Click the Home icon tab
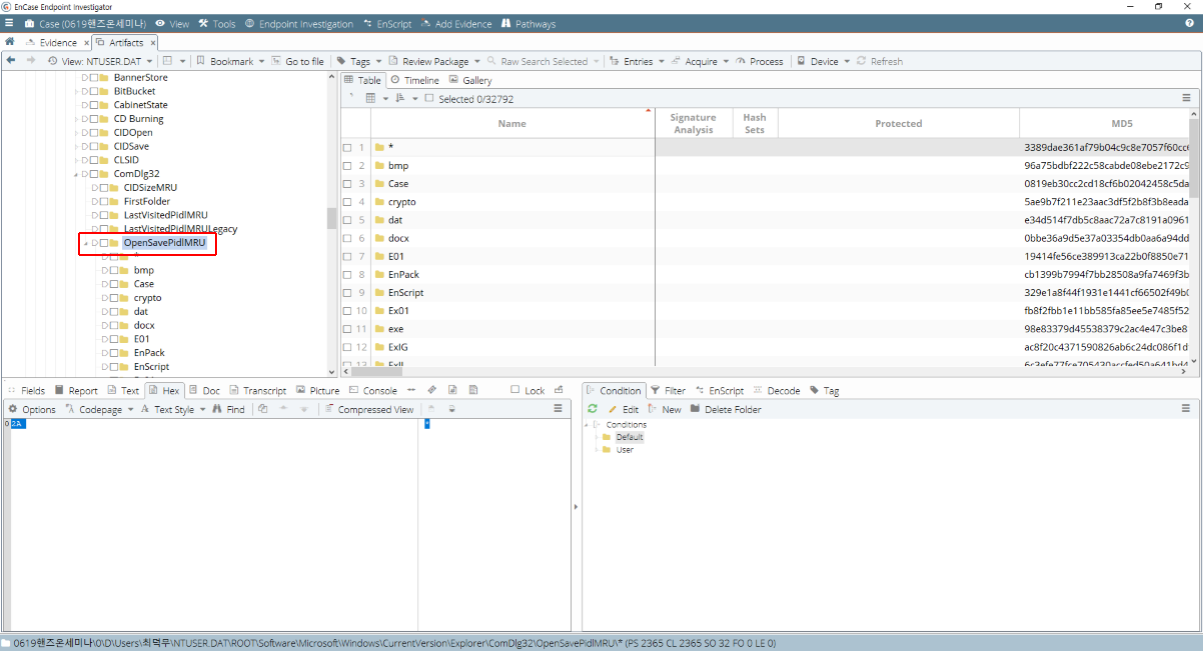Viewport: 1203px width, 651px height. pyautogui.click(x=10, y=42)
